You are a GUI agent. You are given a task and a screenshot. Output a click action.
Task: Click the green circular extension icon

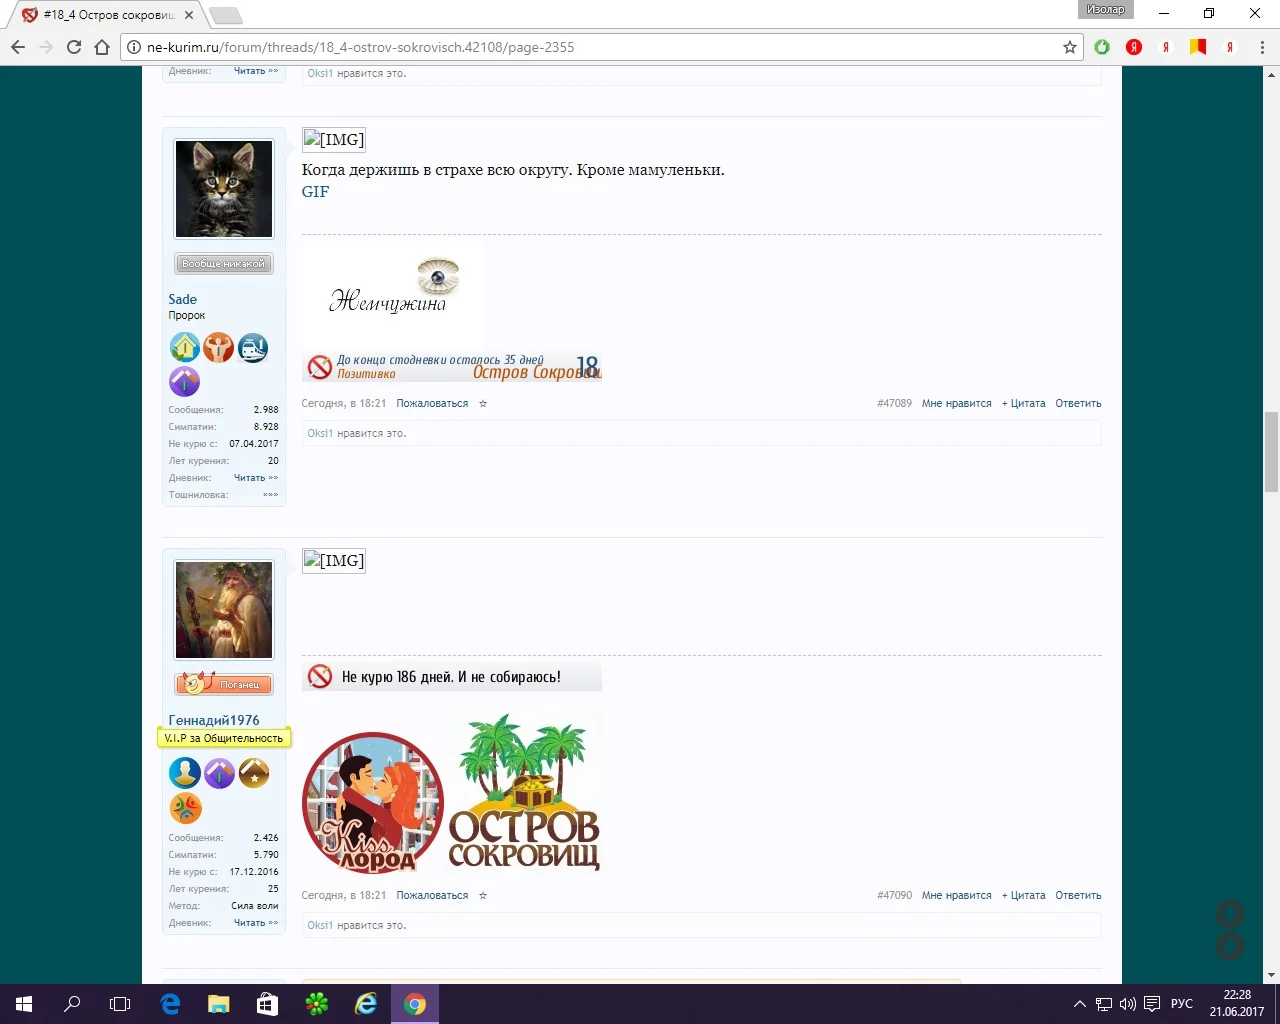[x=1102, y=47]
